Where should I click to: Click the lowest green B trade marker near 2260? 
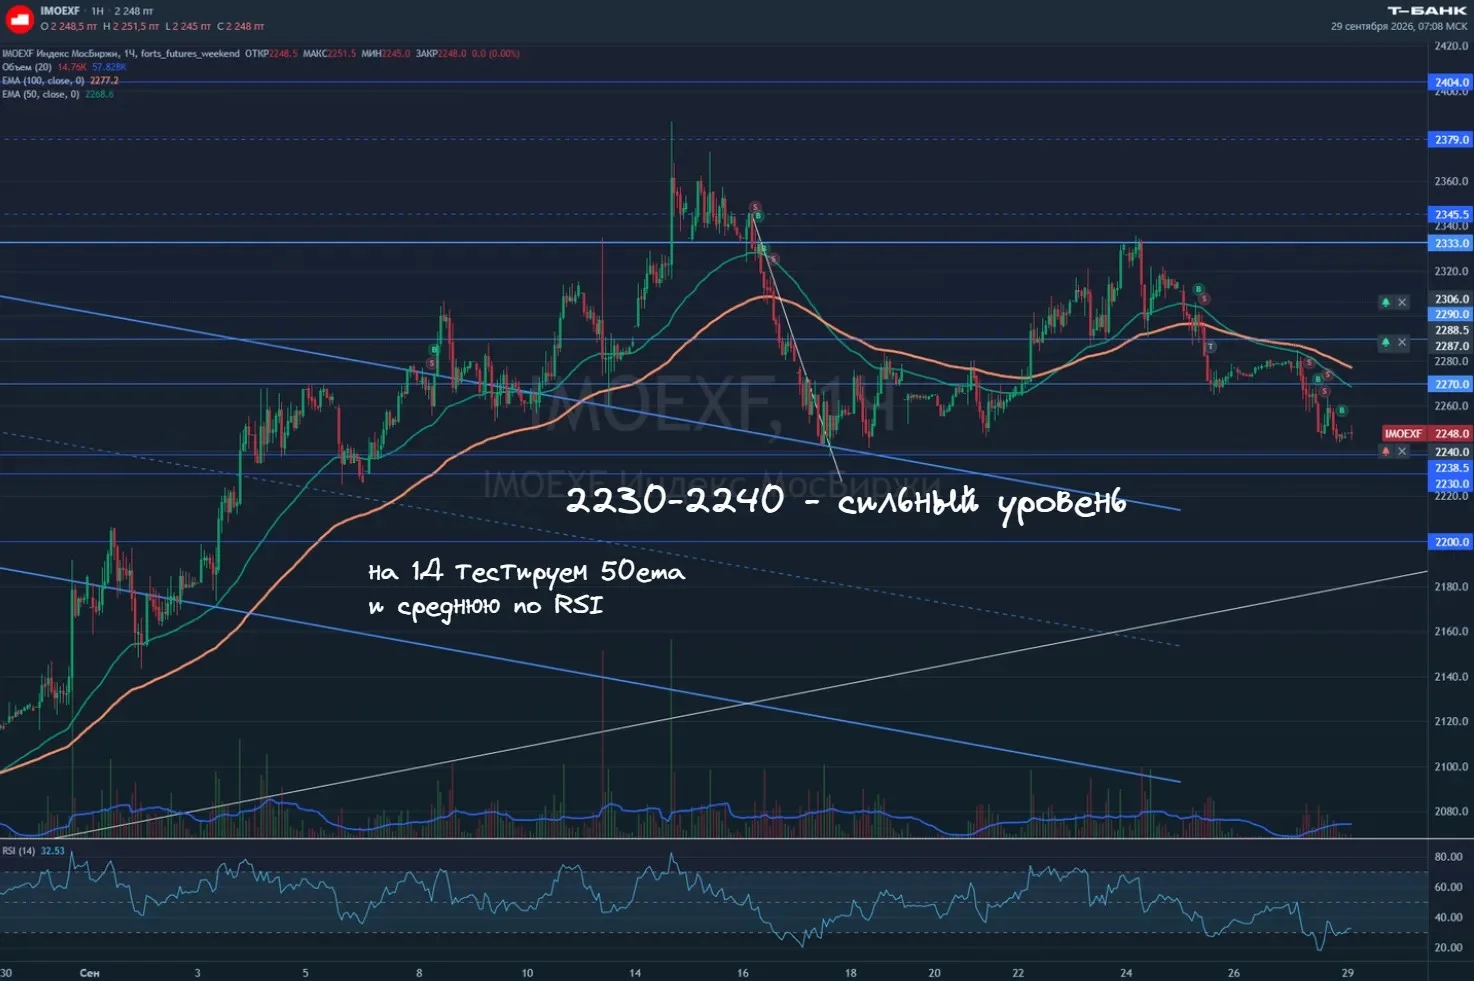pos(1342,410)
